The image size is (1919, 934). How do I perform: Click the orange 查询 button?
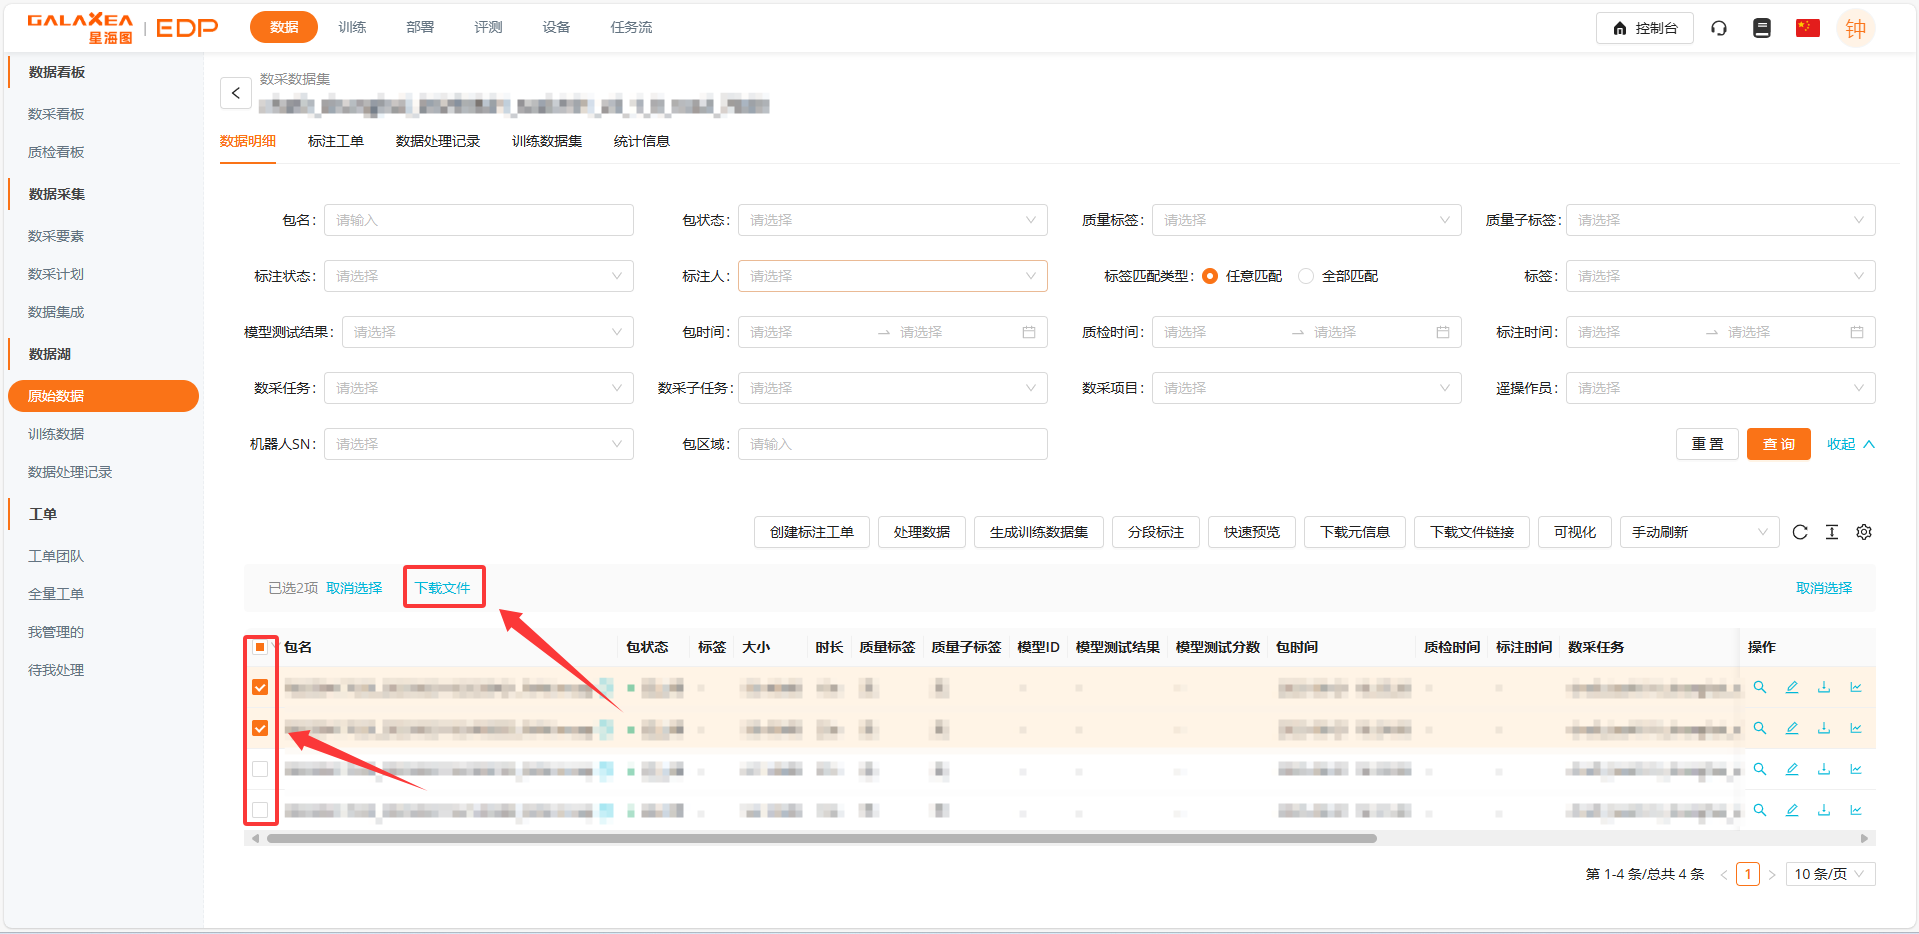pyautogui.click(x=1778, y=444)
